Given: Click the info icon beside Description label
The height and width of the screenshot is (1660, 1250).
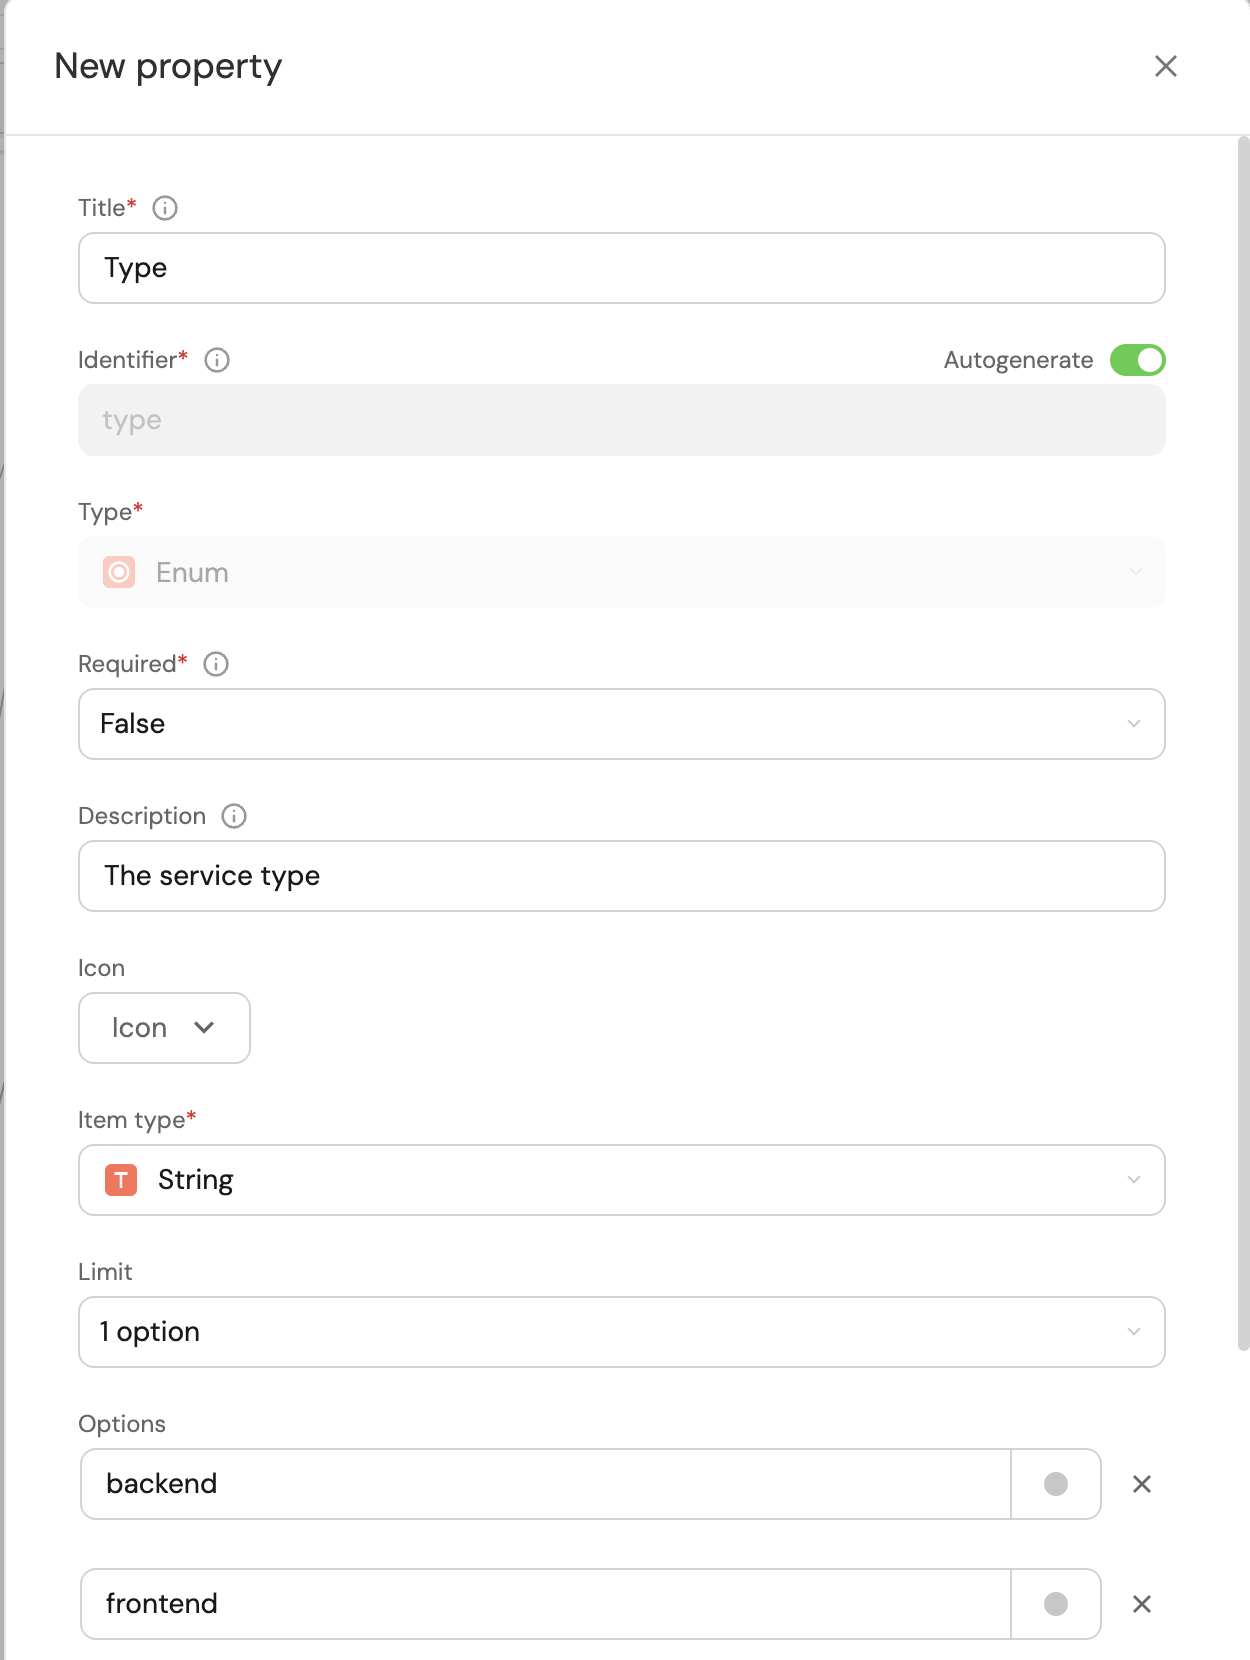Looking at the screenshot, I should (234, 816).
